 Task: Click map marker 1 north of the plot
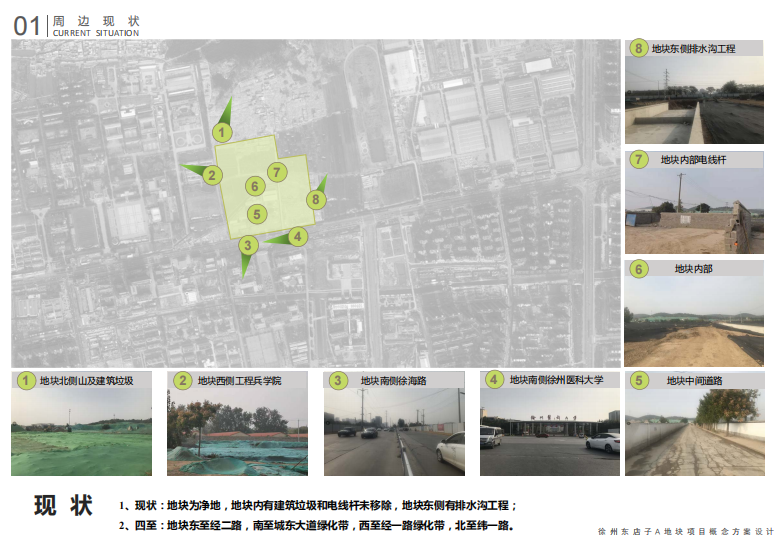pos(222,133)
